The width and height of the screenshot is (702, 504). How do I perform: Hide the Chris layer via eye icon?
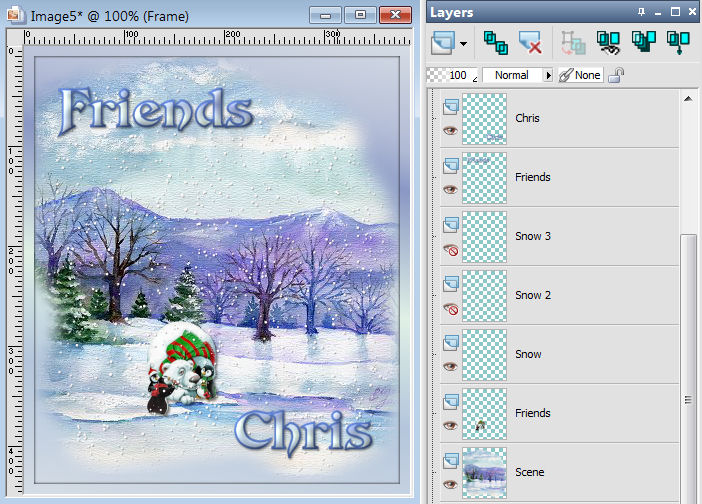[x=450, y=130]
